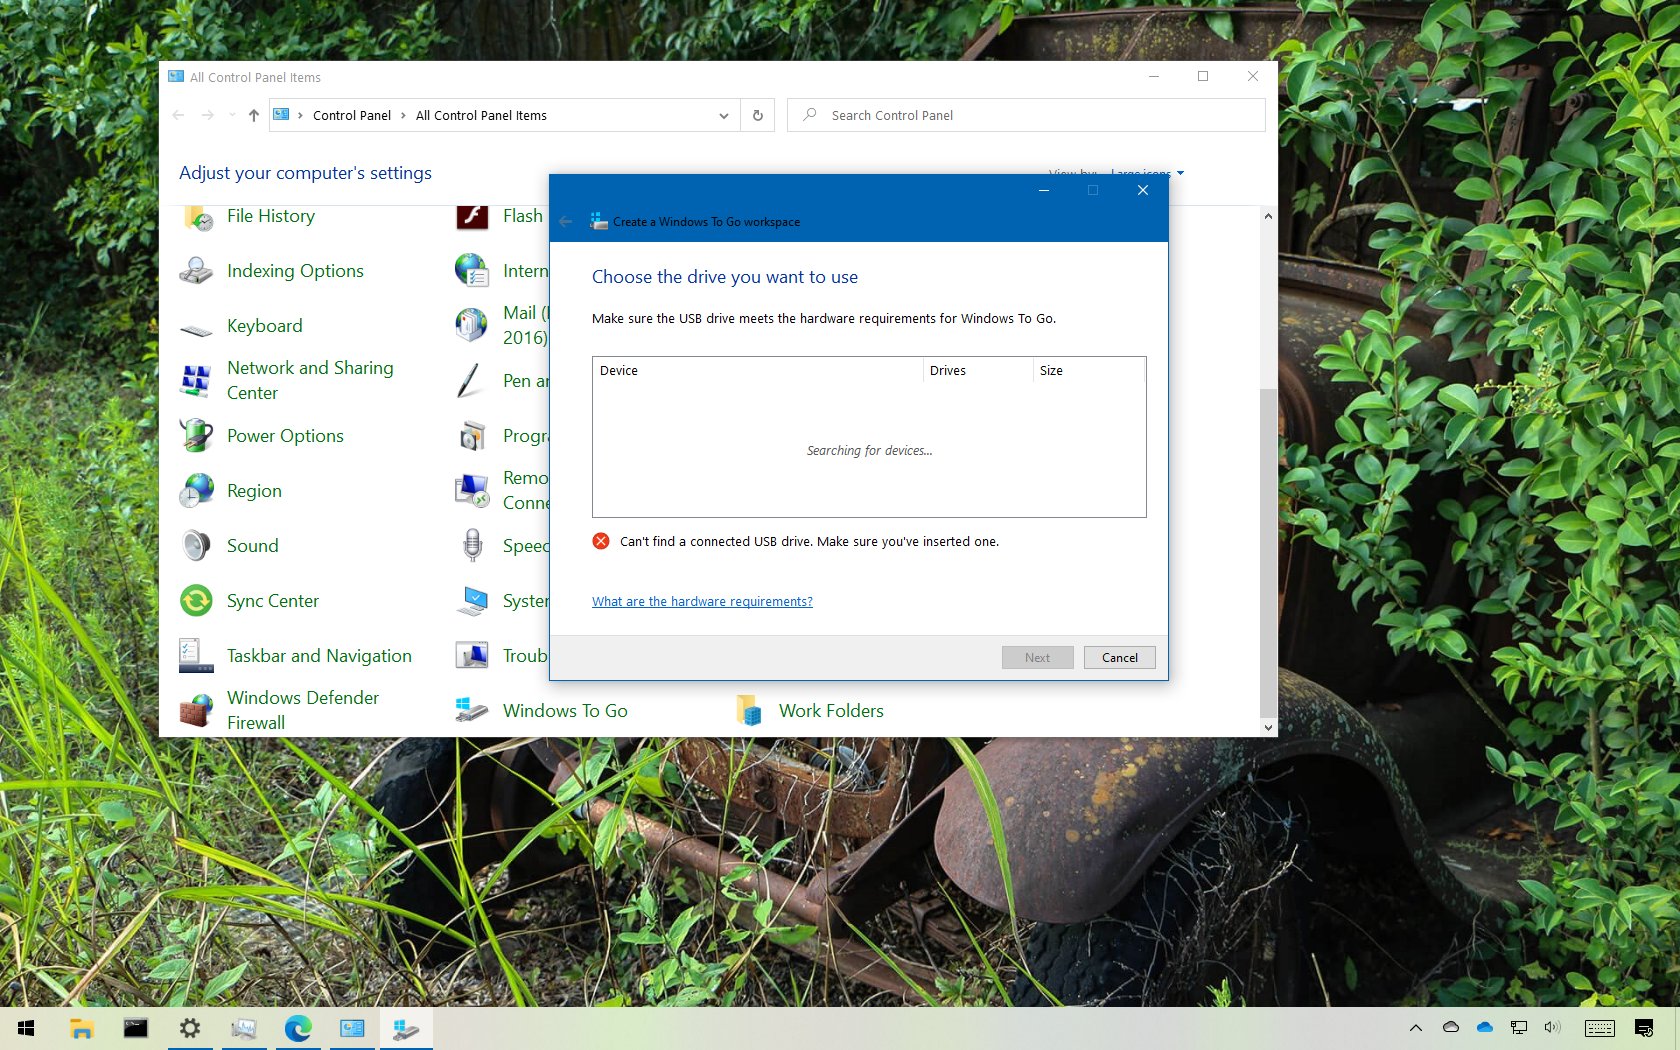Open the Sound settings
Image resolution: width=1680 pixels, height=1050 pixels.
click(x=252, y=546)
